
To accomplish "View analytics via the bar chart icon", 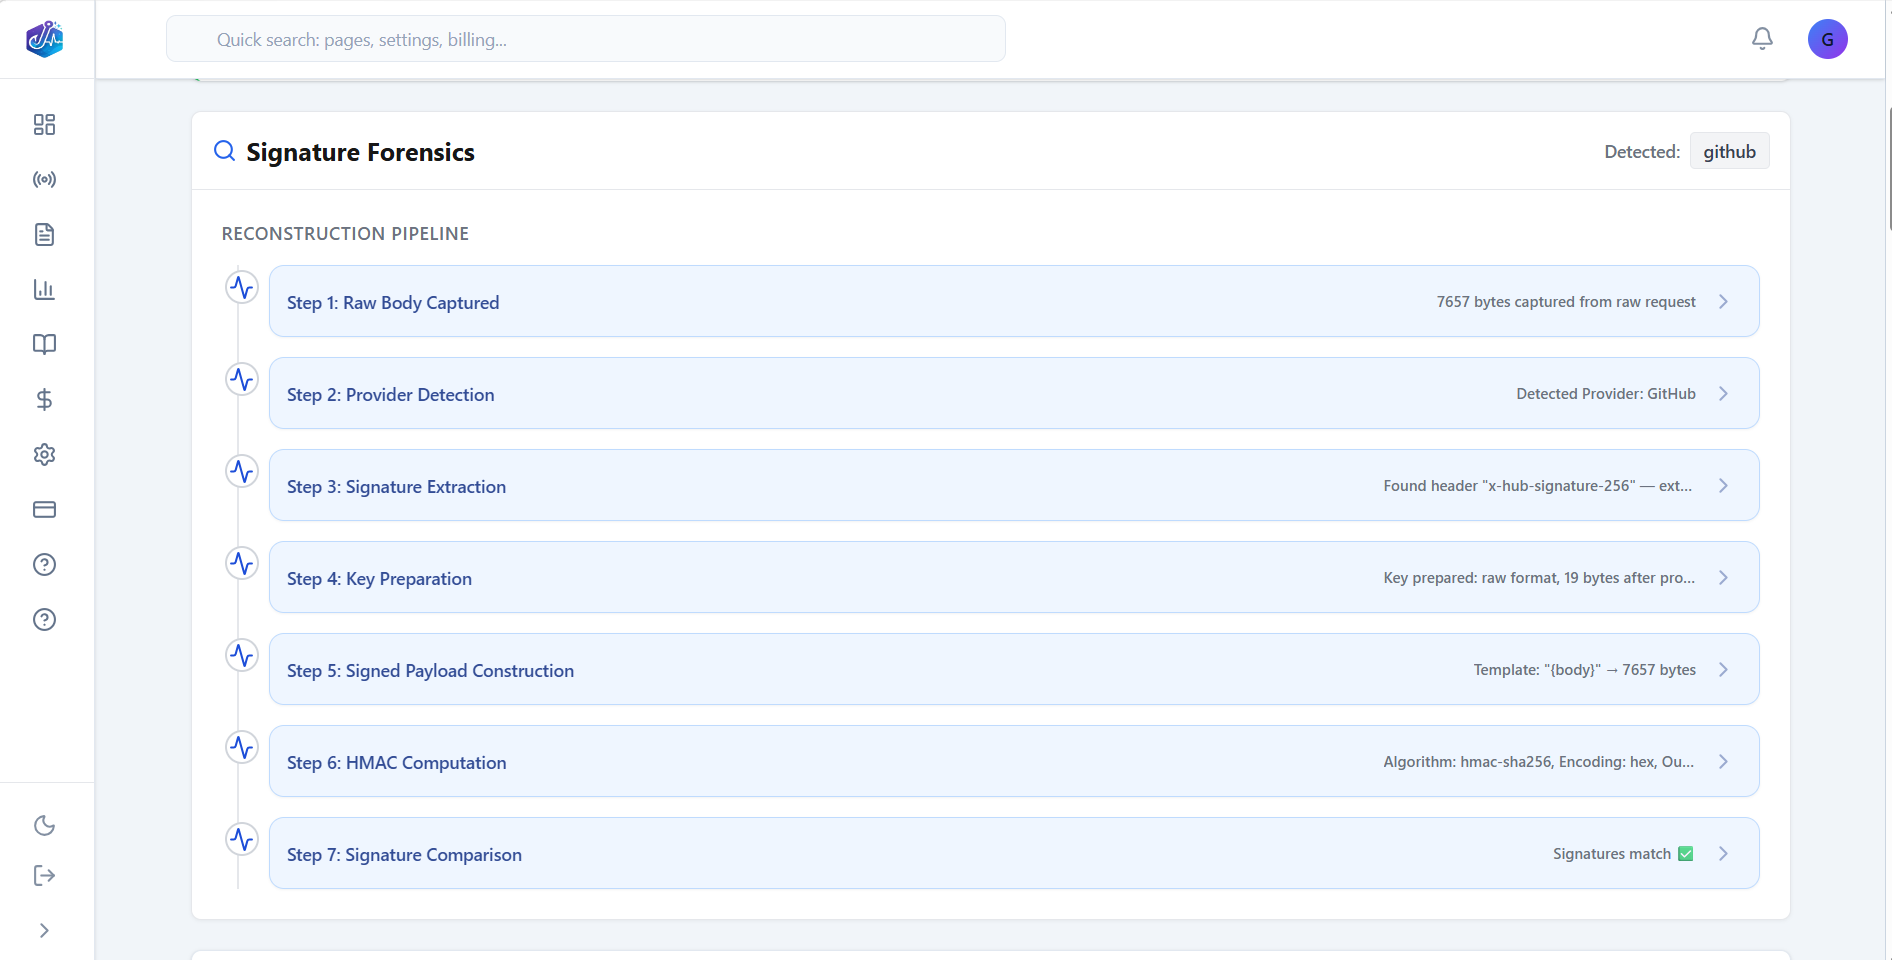I will pyautogui.click(x=44, y=289).
